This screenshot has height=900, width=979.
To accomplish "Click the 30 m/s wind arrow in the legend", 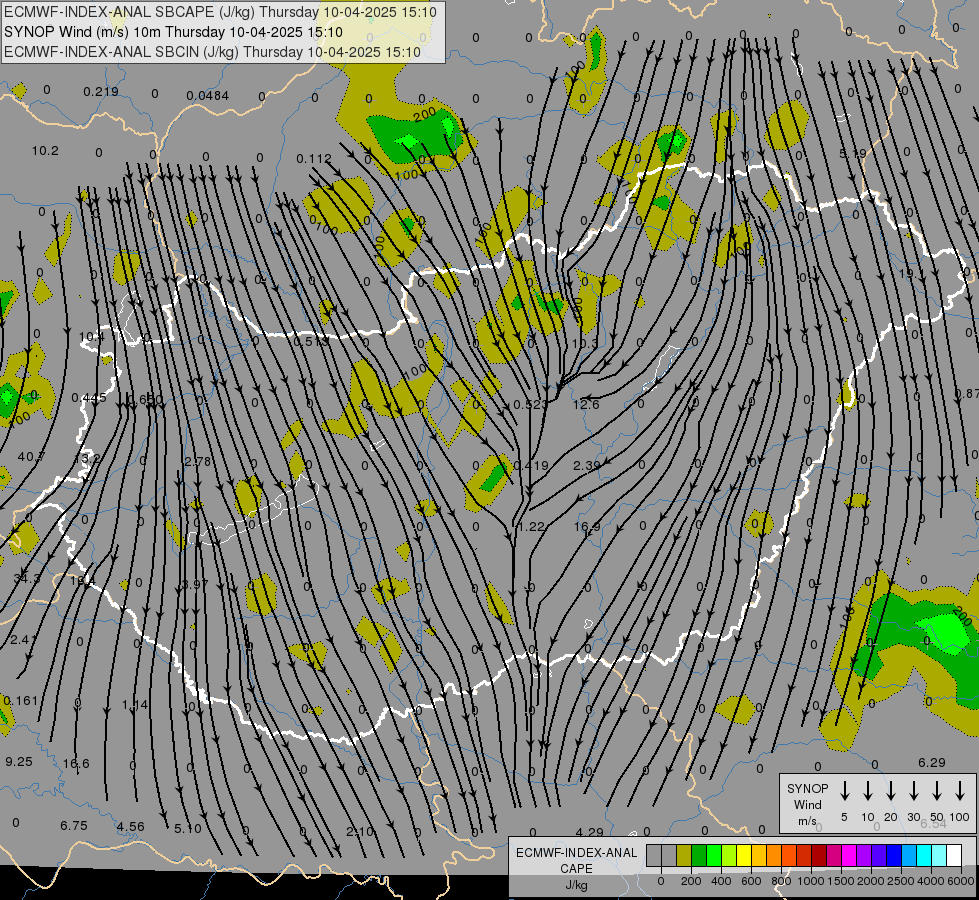I will click(x=913, y=791).
